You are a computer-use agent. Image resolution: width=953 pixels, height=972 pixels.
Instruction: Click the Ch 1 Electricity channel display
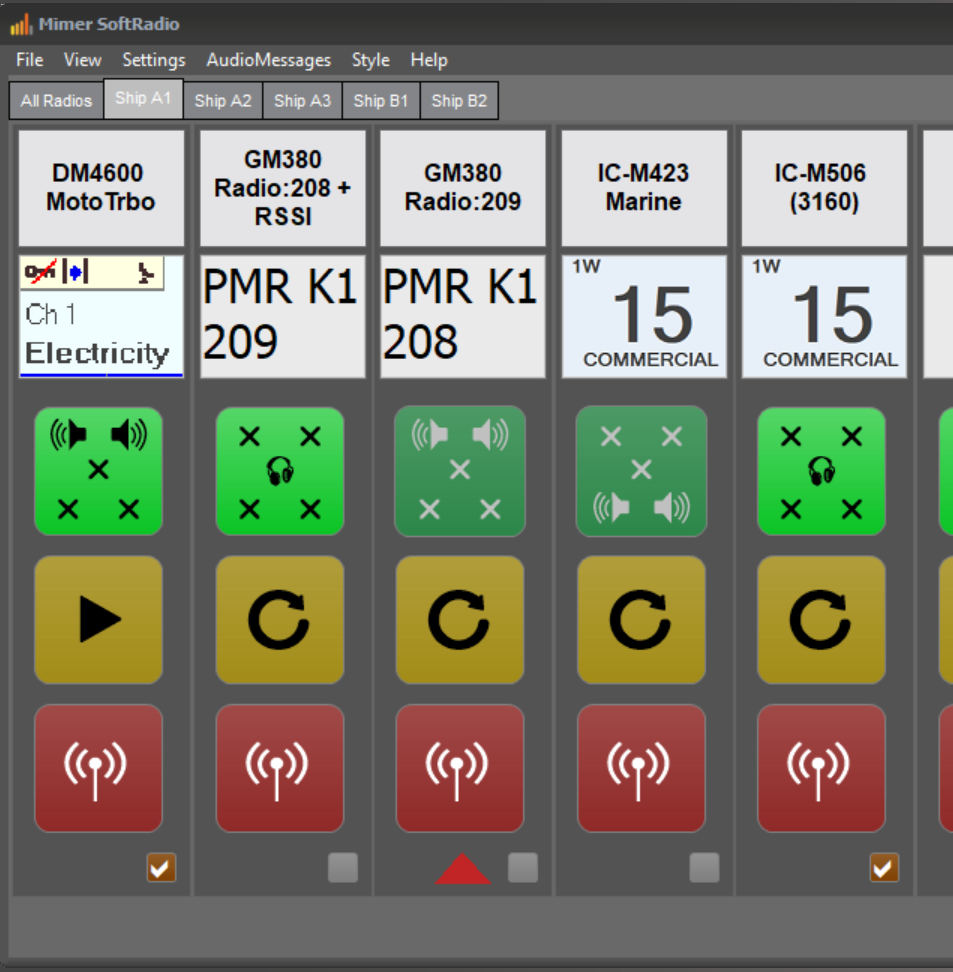tap(101, 317)
